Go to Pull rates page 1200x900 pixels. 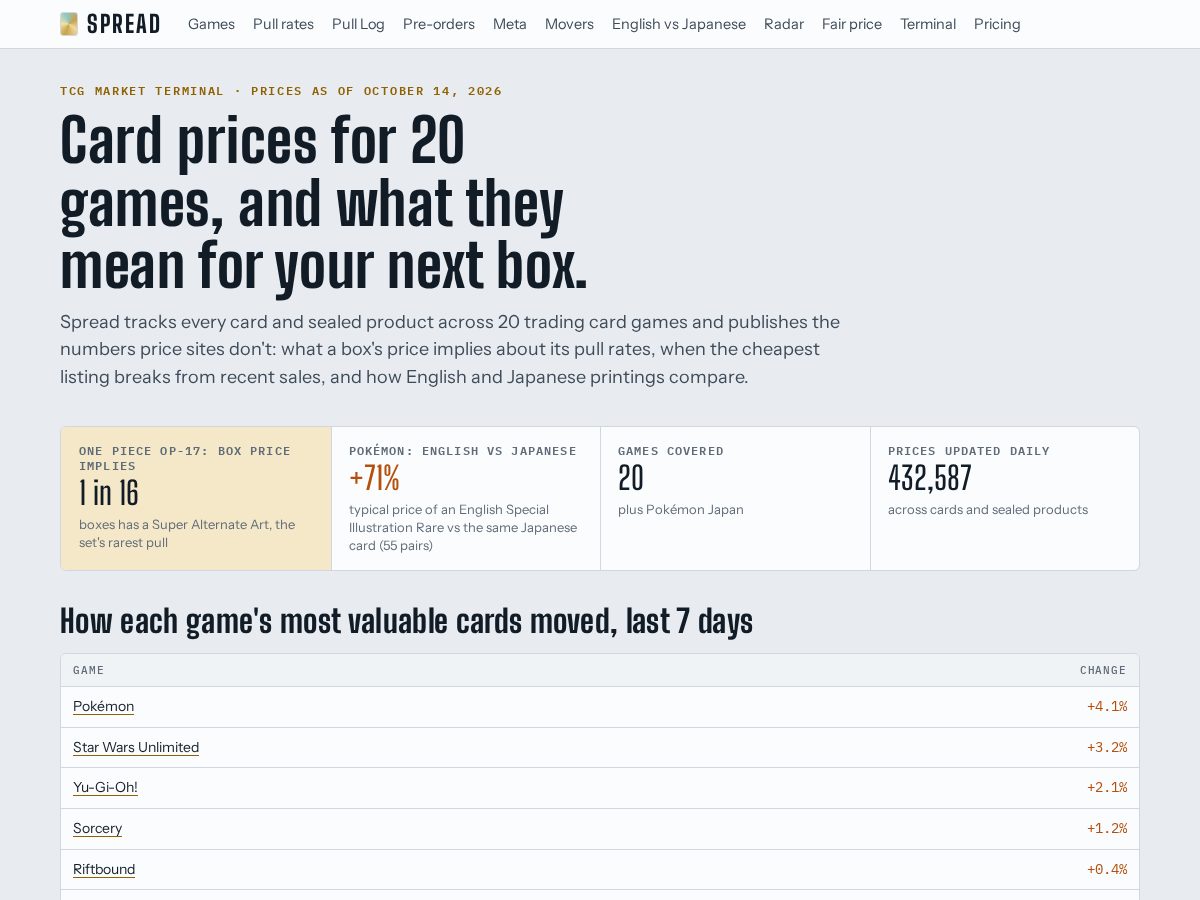[x=283, y=24]
